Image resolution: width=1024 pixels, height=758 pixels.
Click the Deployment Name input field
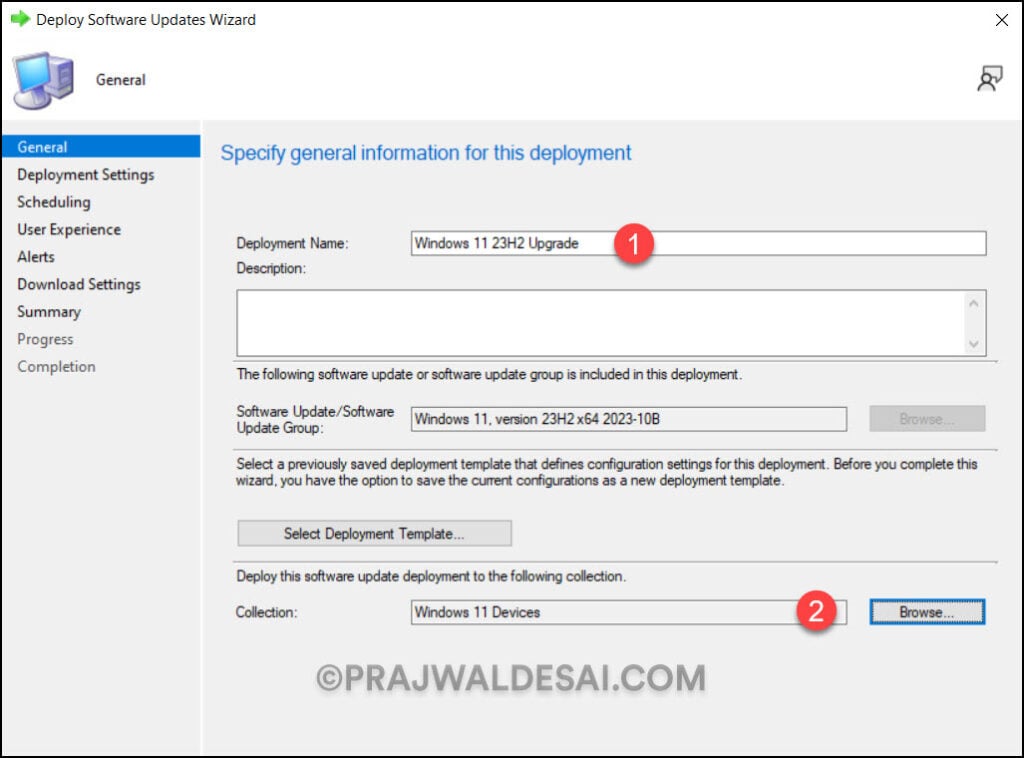[x=698, y=243]
